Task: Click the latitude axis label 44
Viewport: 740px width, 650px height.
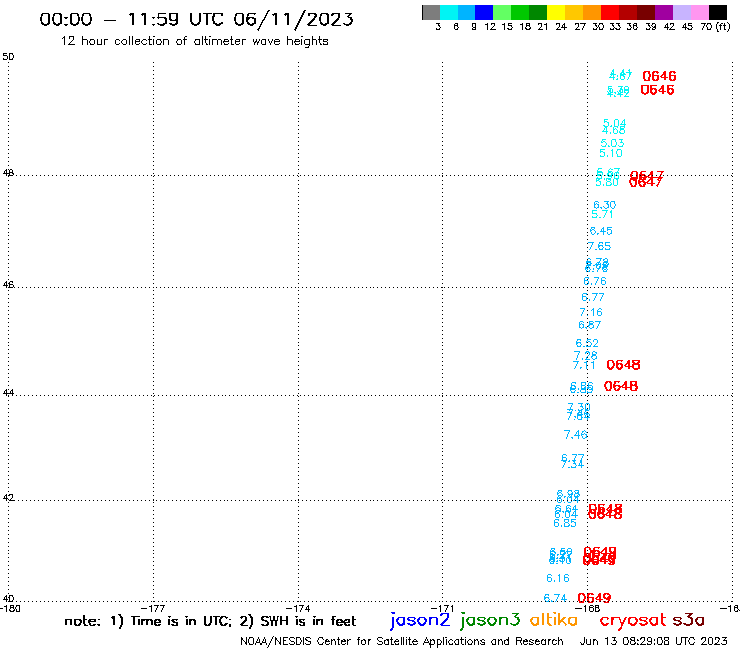Action: coord(8,393)
